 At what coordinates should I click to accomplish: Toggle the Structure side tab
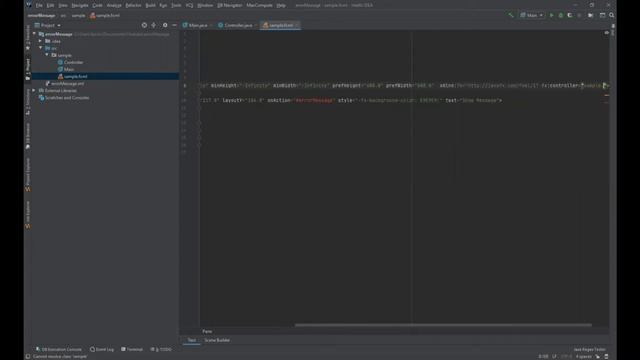point(28,102)
